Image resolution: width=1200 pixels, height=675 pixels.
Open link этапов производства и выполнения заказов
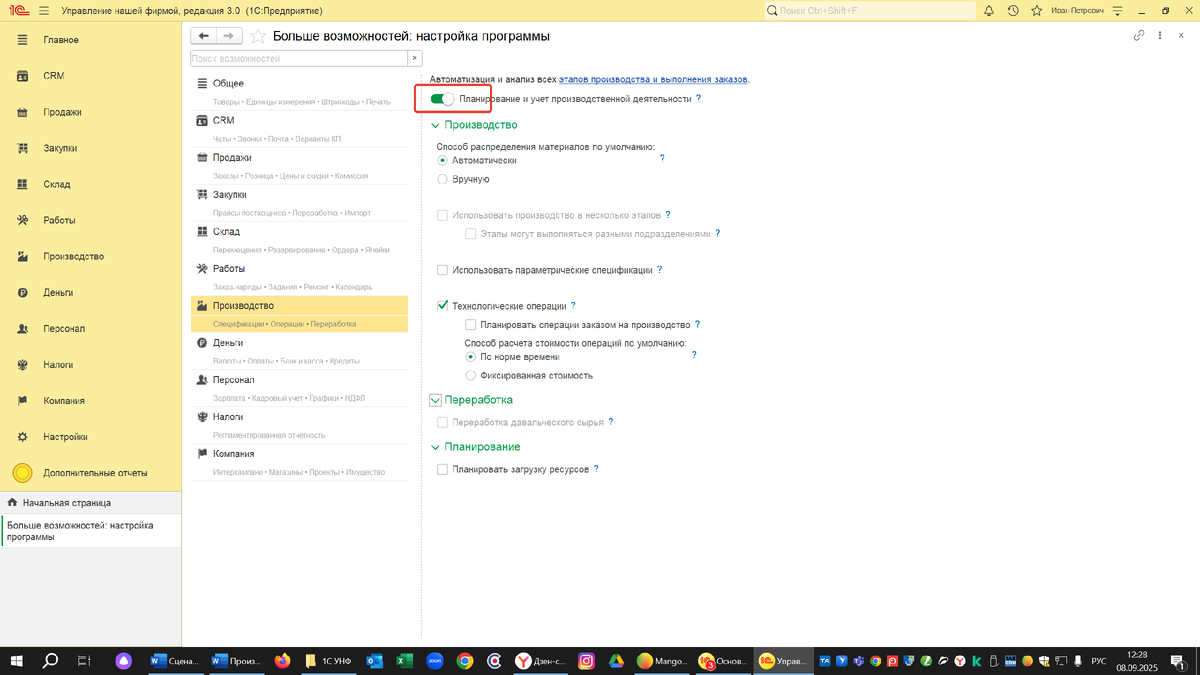[653, 79]
